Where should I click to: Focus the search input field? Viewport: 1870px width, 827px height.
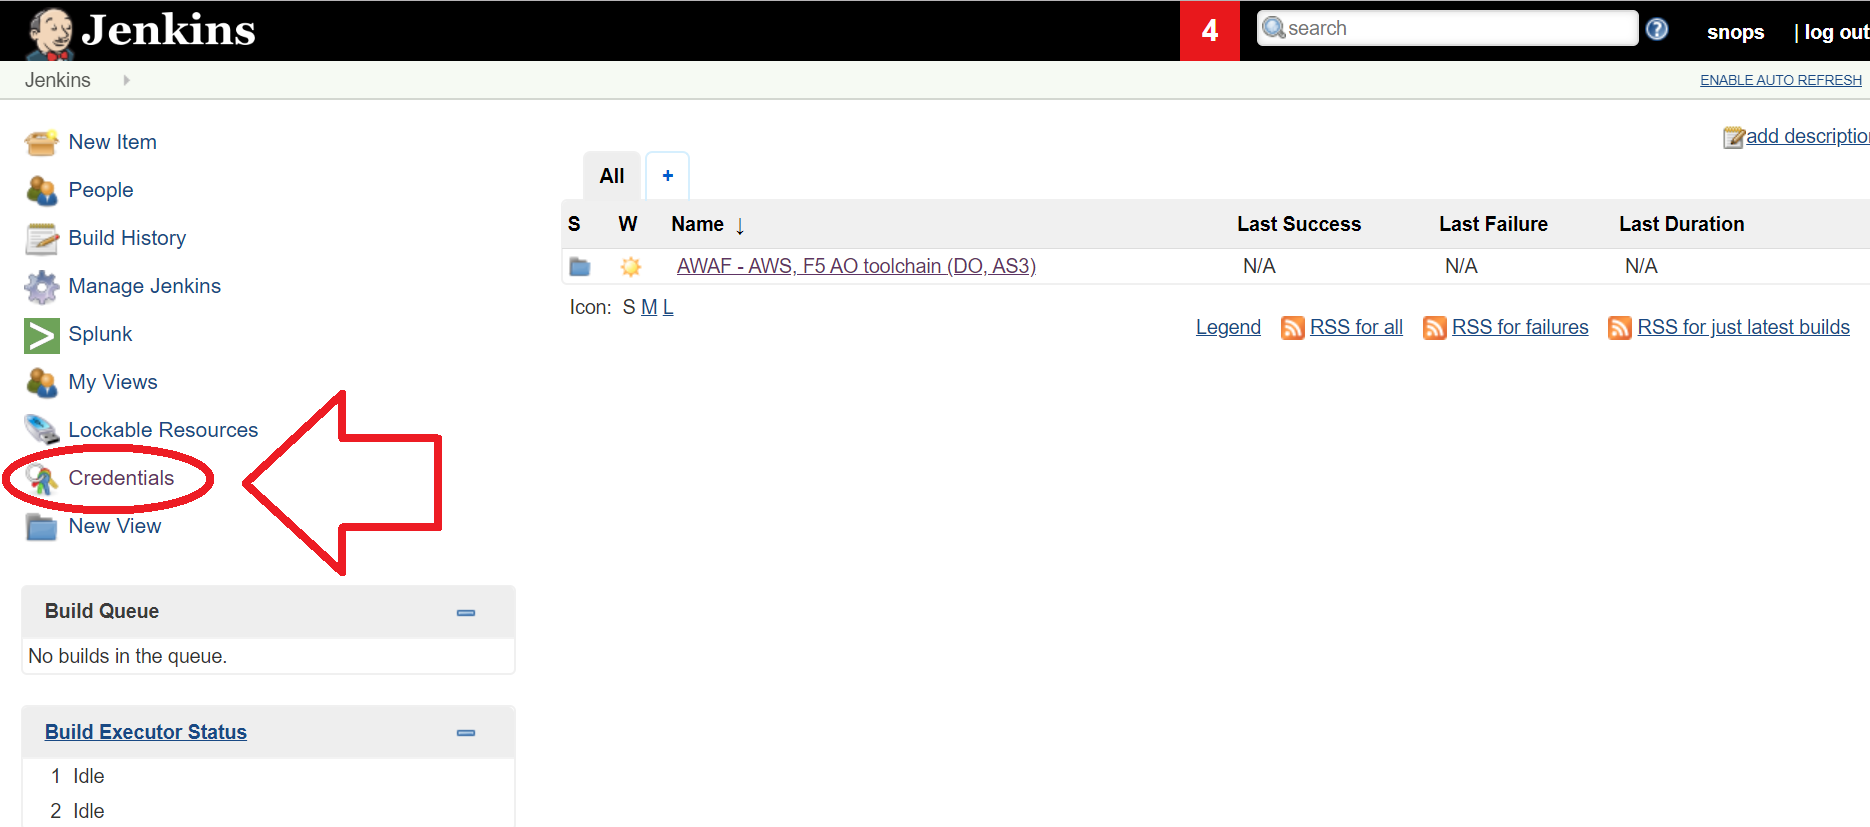[x=1447, y=29]
